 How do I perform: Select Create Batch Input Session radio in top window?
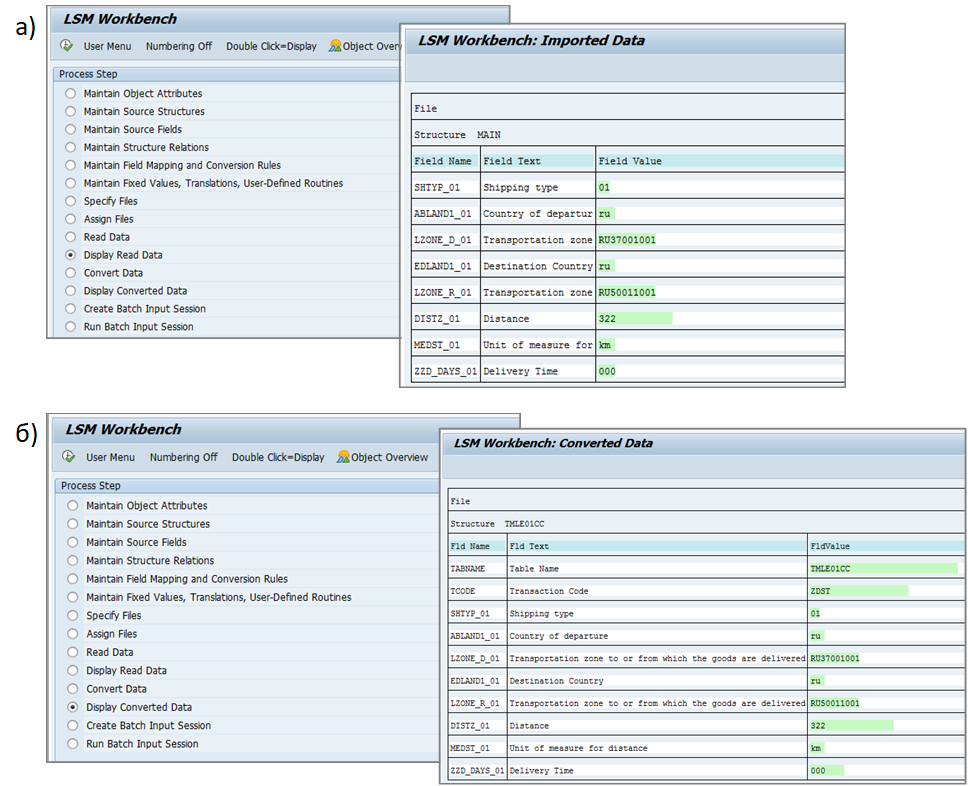click(x=70, y=308)
